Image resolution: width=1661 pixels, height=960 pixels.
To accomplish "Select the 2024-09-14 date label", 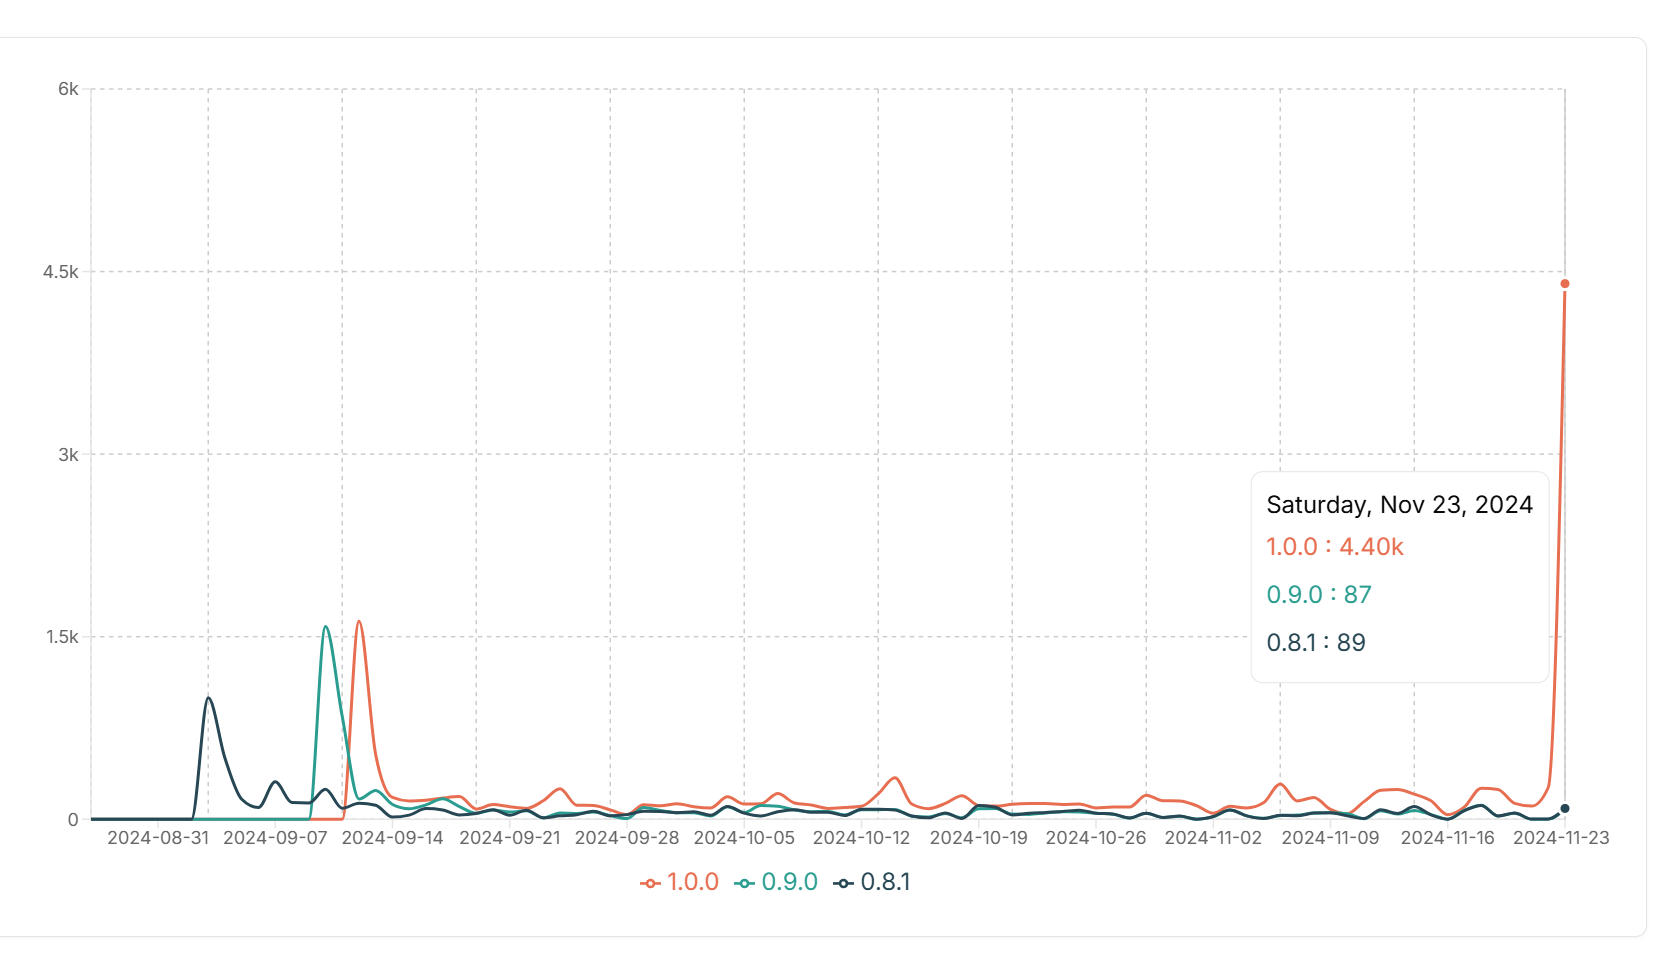I will [x=392, y=838].
